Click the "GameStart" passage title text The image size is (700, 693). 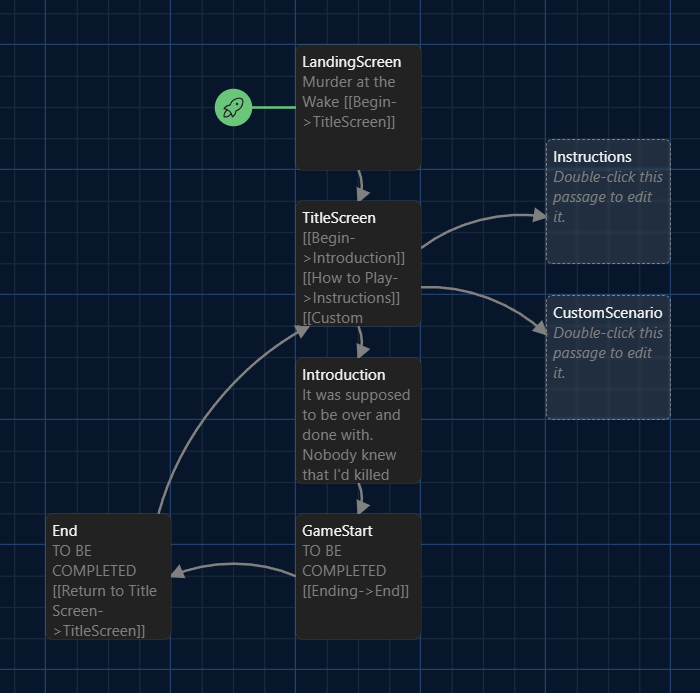(337, 531)
